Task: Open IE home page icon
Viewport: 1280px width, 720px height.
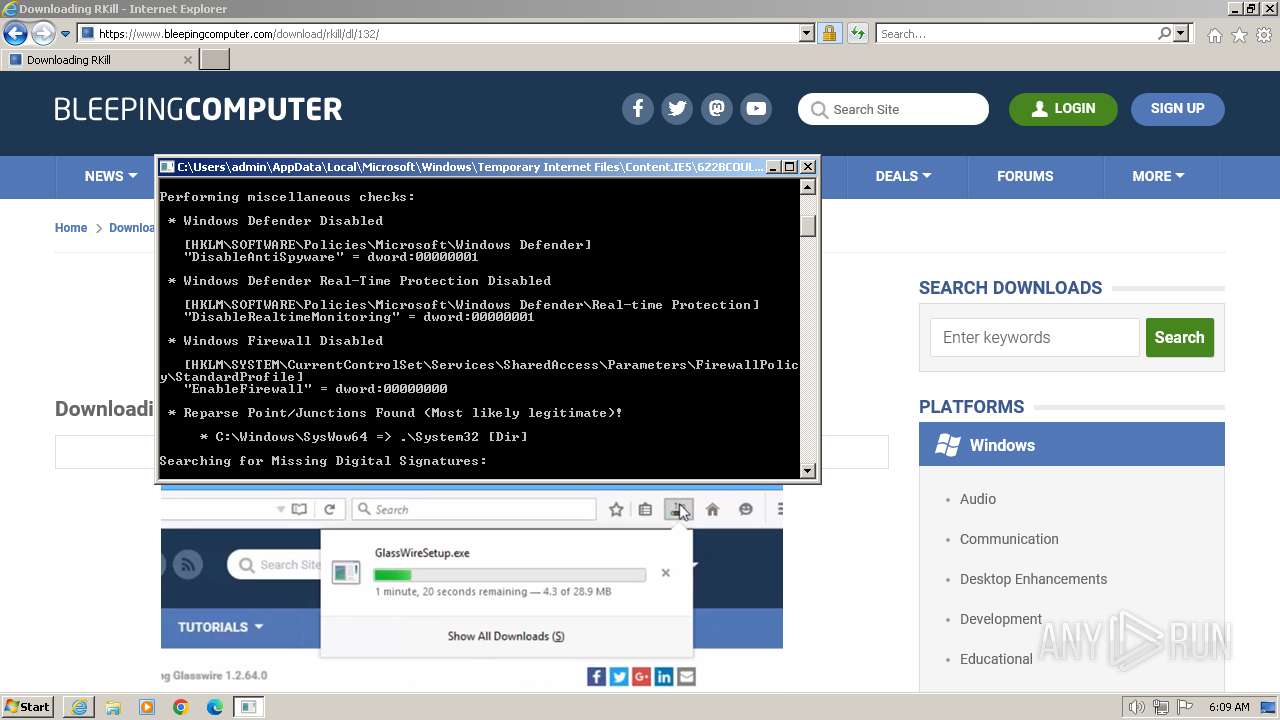Action: coord(1214,35)
